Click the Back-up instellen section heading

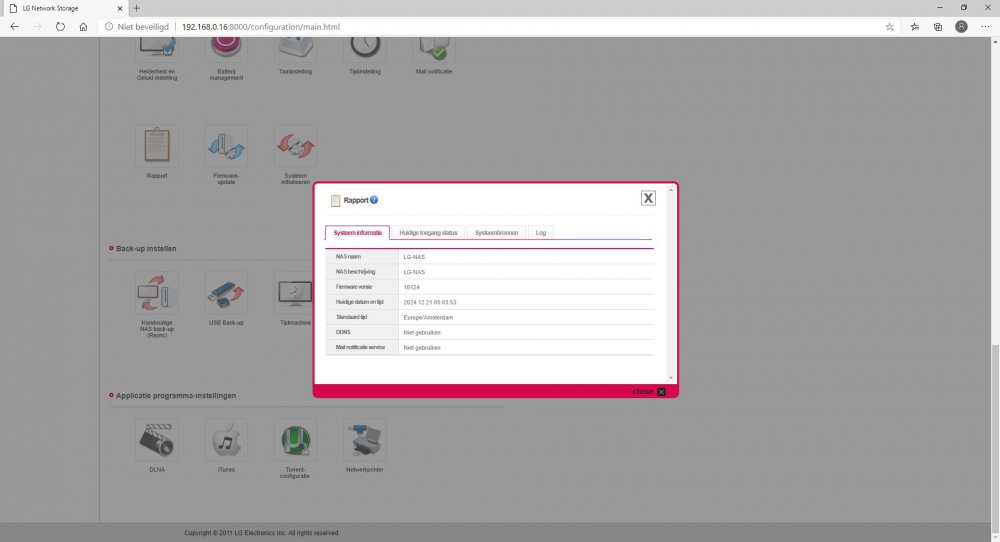pyautogui.click(x=146, y=249)
